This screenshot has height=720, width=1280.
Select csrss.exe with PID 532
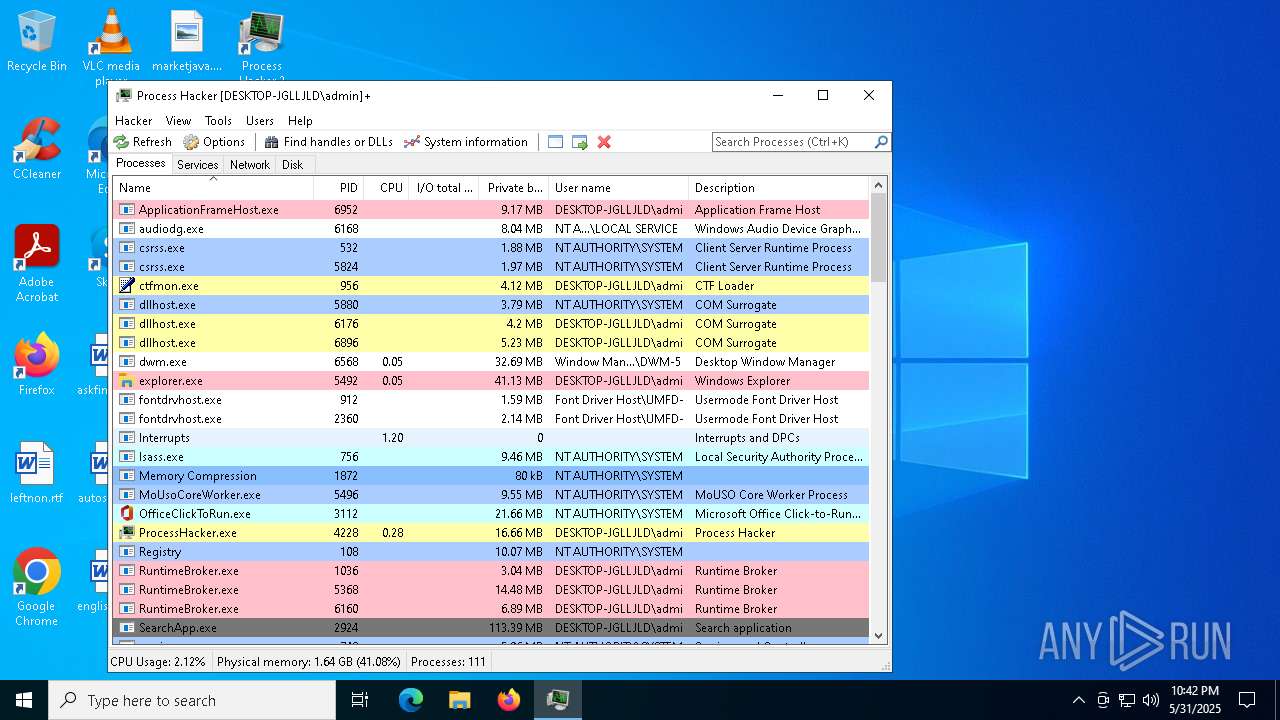tap(491, 248)
